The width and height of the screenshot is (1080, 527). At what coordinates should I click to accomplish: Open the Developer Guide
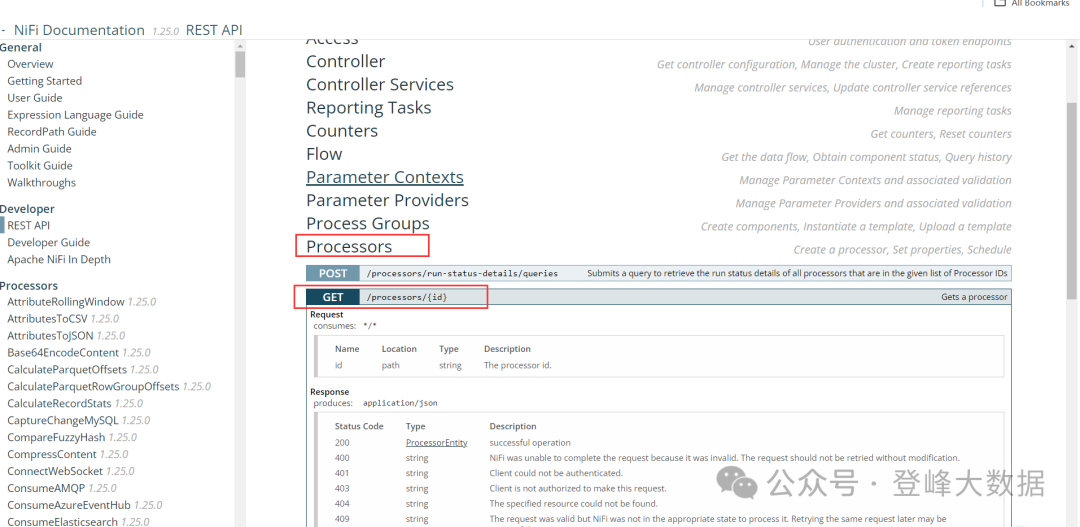48,242
